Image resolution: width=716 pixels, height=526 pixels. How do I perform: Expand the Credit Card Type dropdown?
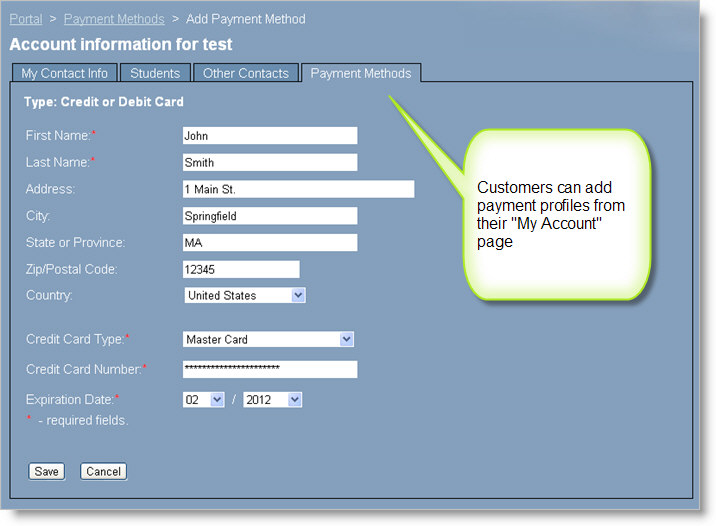268,339
